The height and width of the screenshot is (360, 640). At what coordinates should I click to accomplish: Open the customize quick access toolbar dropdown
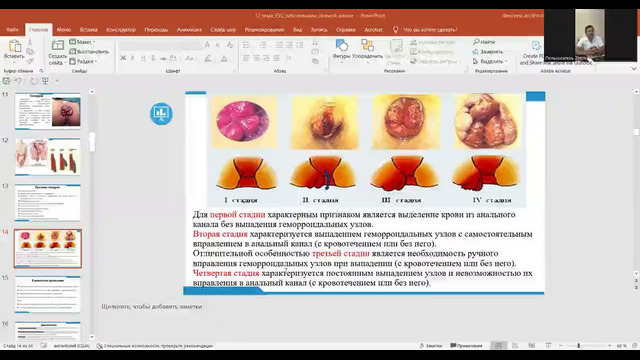pos(57,81)
